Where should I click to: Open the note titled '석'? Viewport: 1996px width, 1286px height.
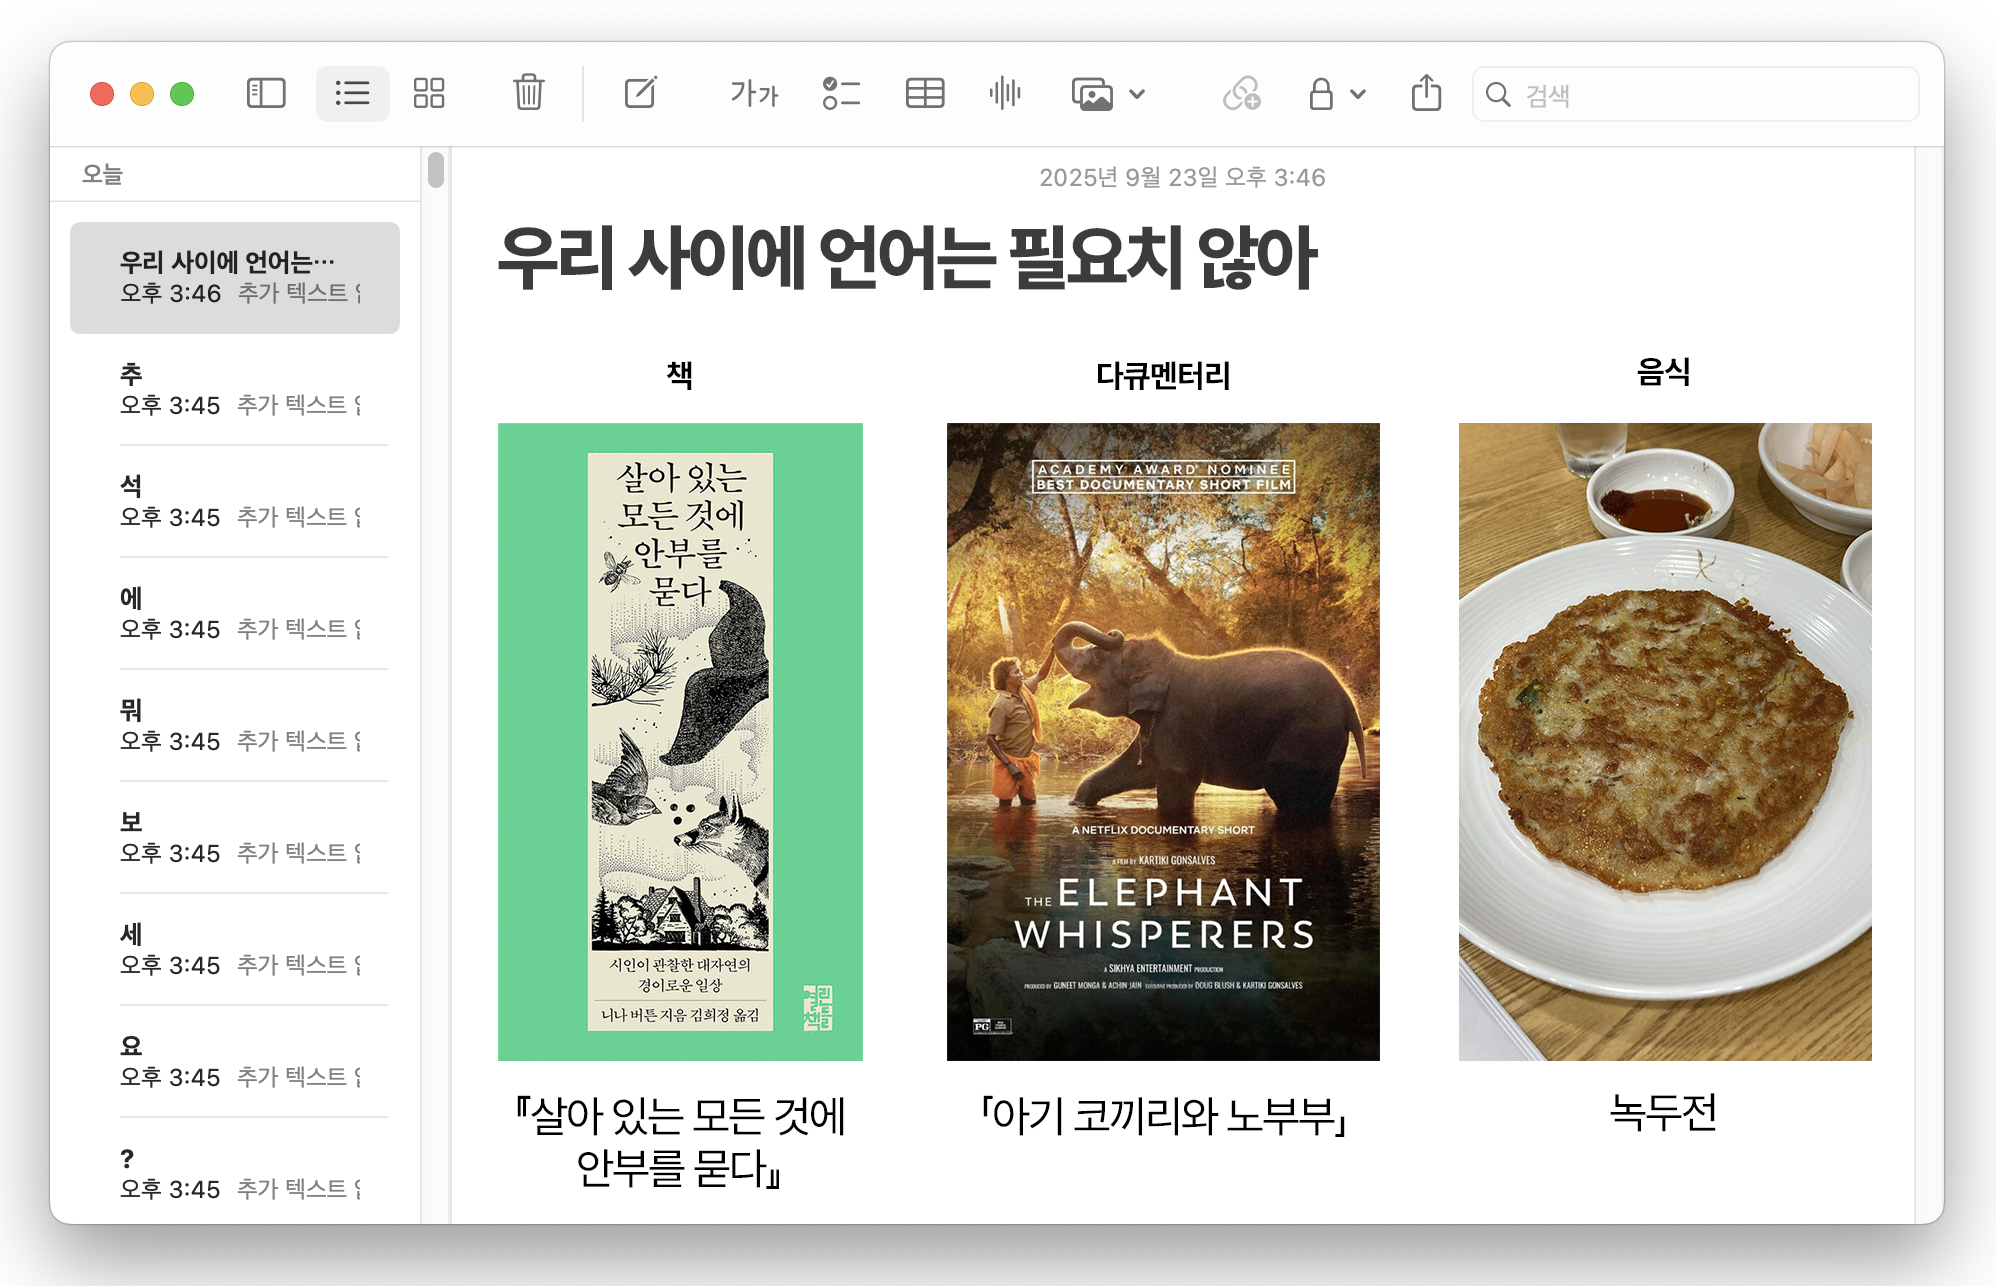coord(235,502)
